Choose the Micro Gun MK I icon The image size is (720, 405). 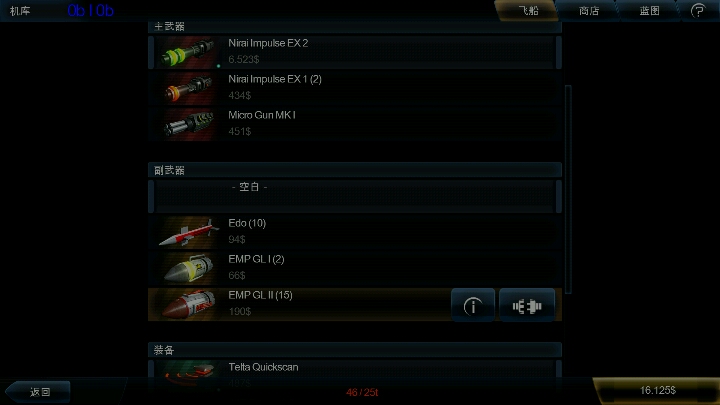187,124
